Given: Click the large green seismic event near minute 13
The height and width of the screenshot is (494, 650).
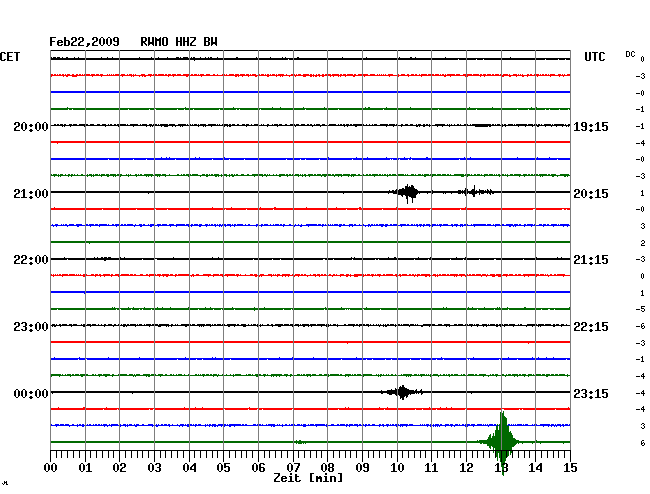Looking at the screenshot, I should point(502,442).
